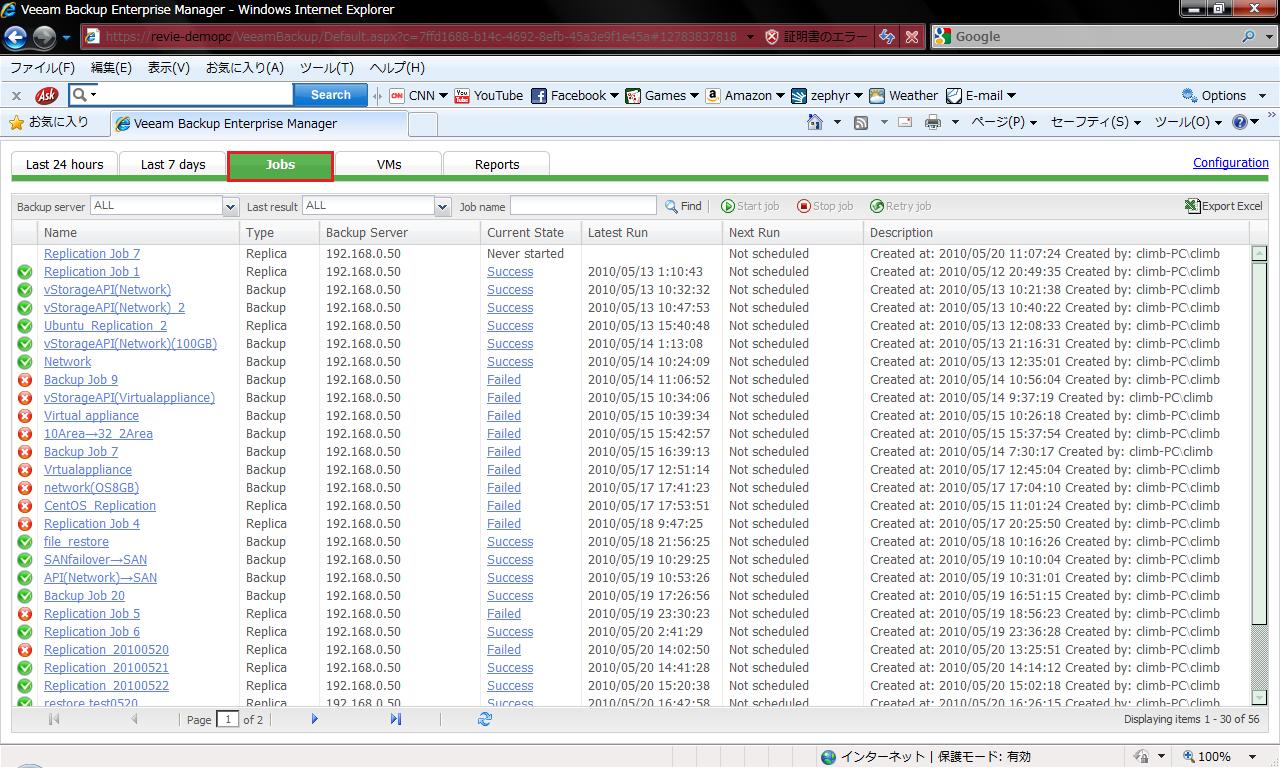The height and width of the screenshot is (768, 1280).
Task: Click the read mail icon in command bar
Action: (x=905, y=122)
